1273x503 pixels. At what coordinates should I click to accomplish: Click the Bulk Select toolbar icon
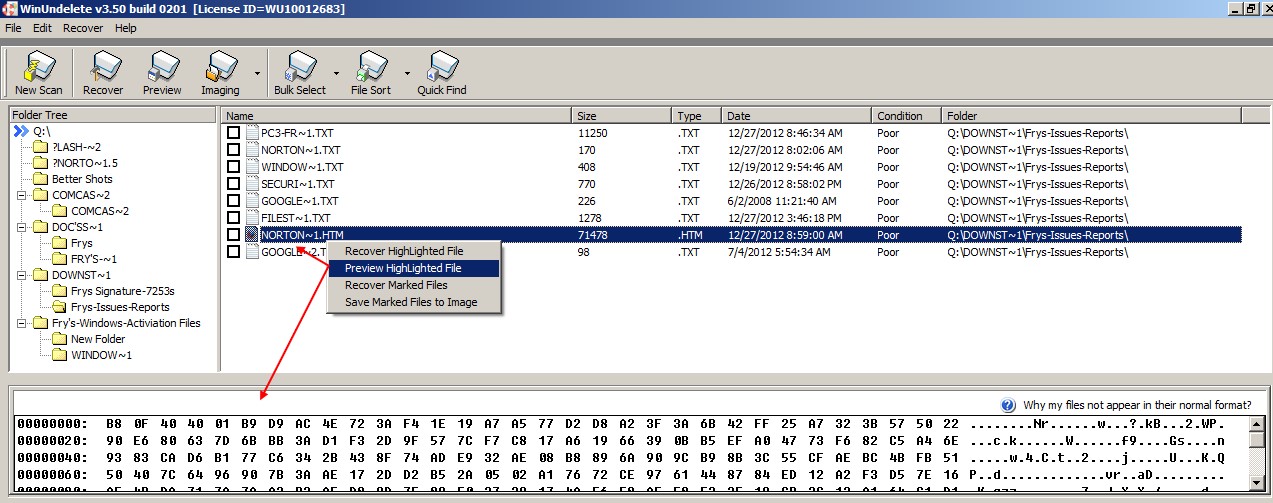[x=299, y=71]
